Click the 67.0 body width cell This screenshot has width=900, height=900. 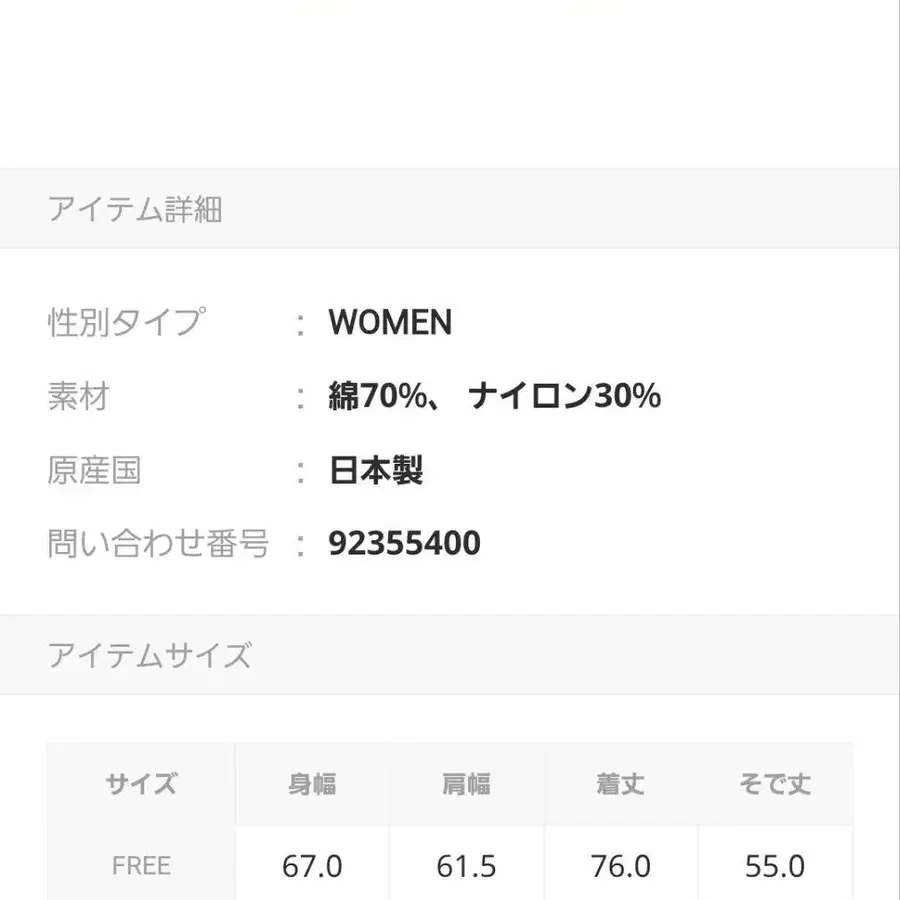(312, 865)
